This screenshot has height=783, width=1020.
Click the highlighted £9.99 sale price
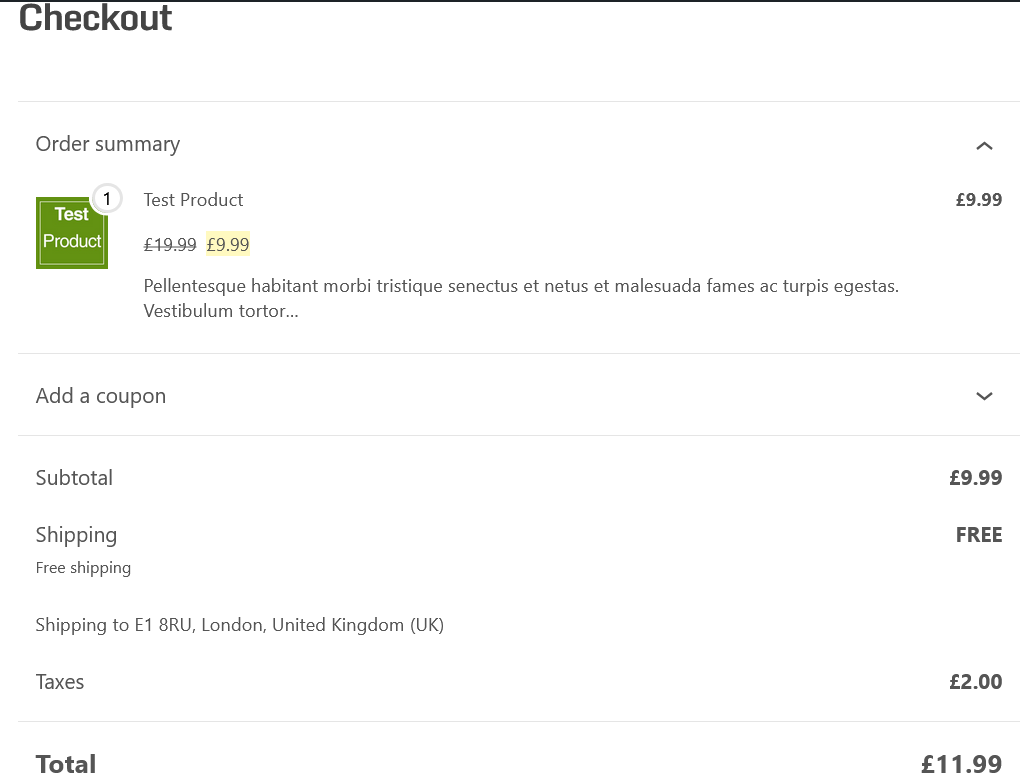(228, 244)
